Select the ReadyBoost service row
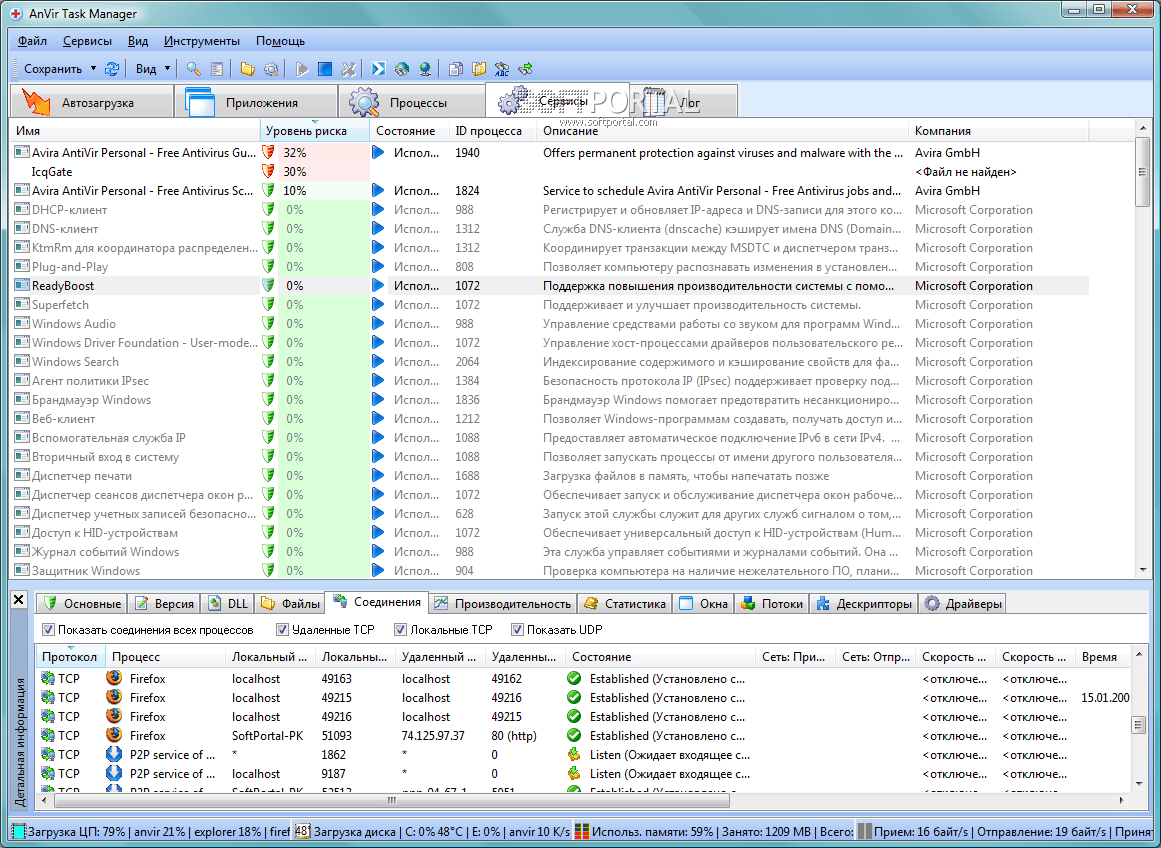 [x=63, y=286]
